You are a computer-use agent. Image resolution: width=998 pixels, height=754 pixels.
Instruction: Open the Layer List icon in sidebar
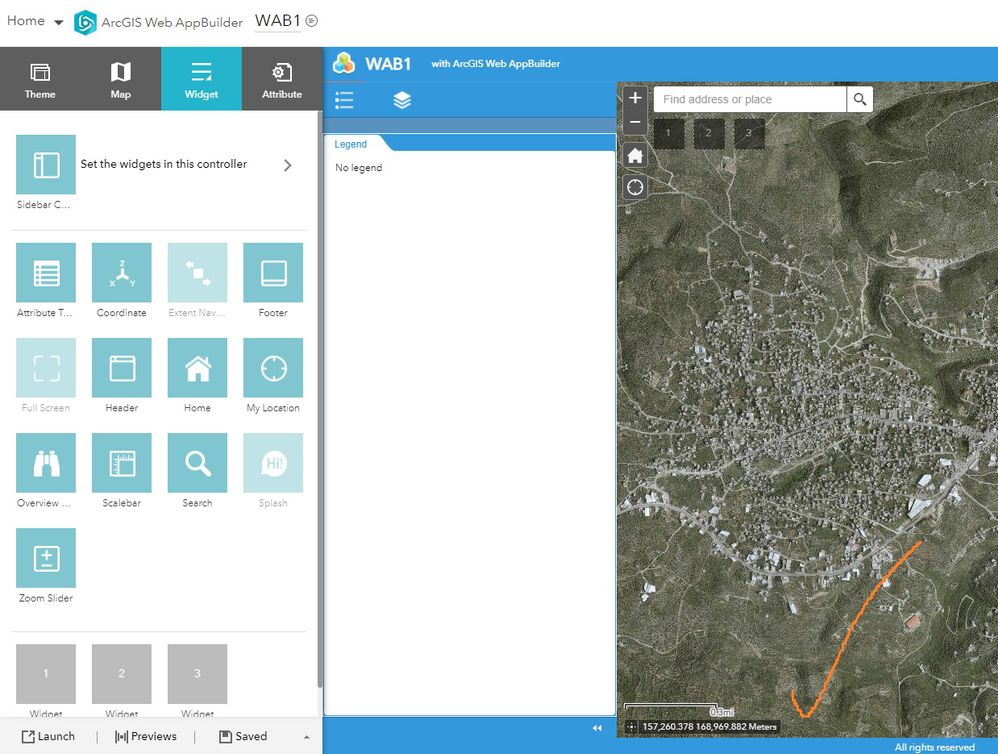pos(402,100)
